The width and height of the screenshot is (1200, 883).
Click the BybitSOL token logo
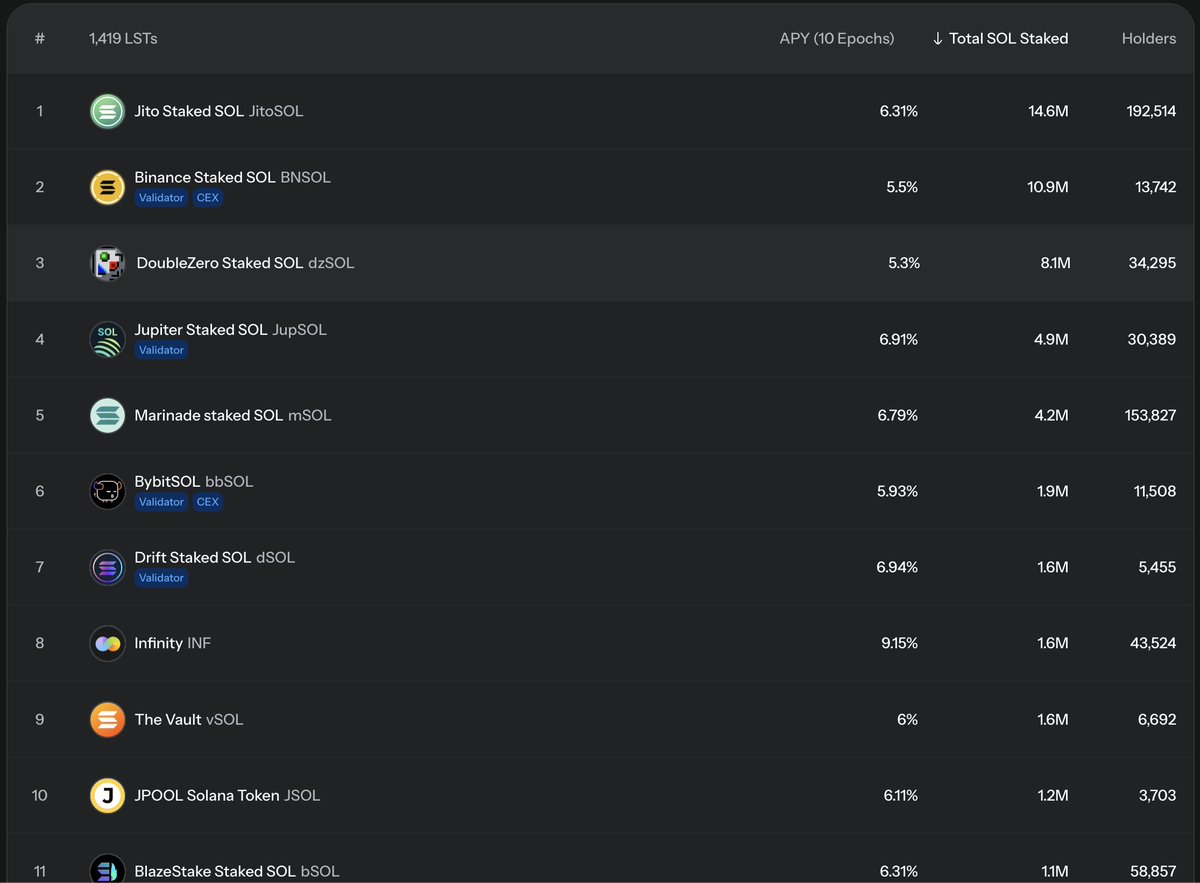(x=107, y=491)
